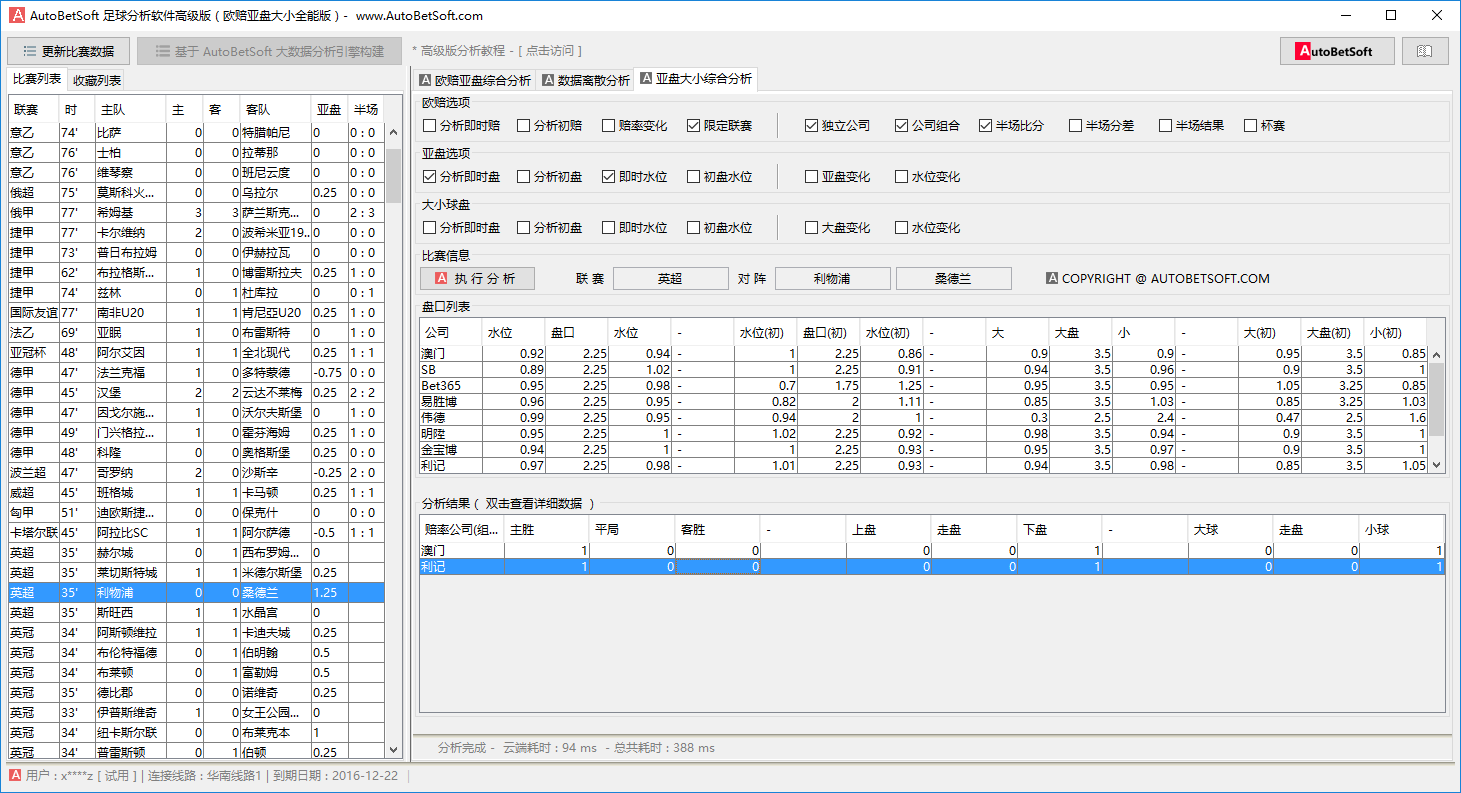This screenshot has width=1461, height=793.
Task: Enable 分析即时赔 checkbox in 欧赔选项
Action: click(462, 126)
